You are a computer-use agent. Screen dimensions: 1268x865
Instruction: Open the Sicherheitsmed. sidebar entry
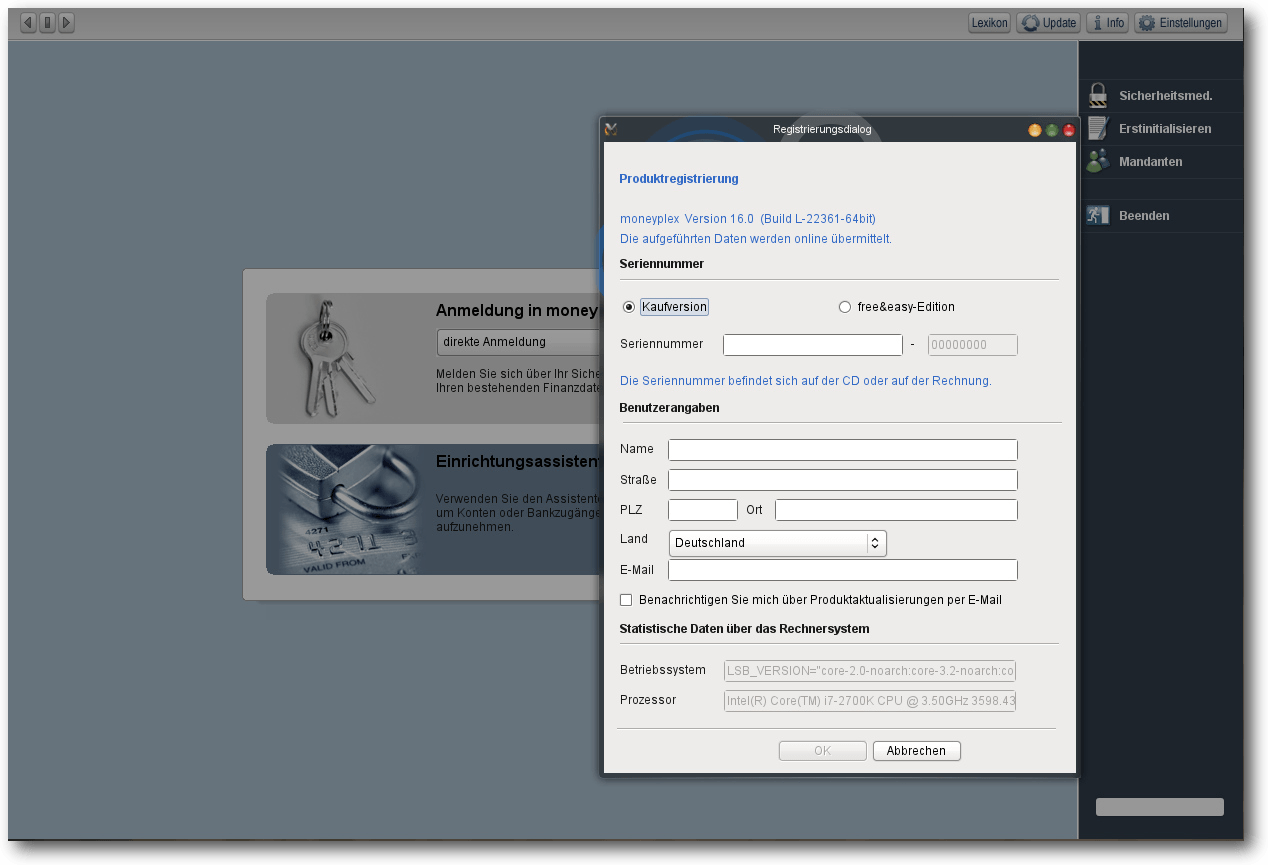tap(1165, 96)
